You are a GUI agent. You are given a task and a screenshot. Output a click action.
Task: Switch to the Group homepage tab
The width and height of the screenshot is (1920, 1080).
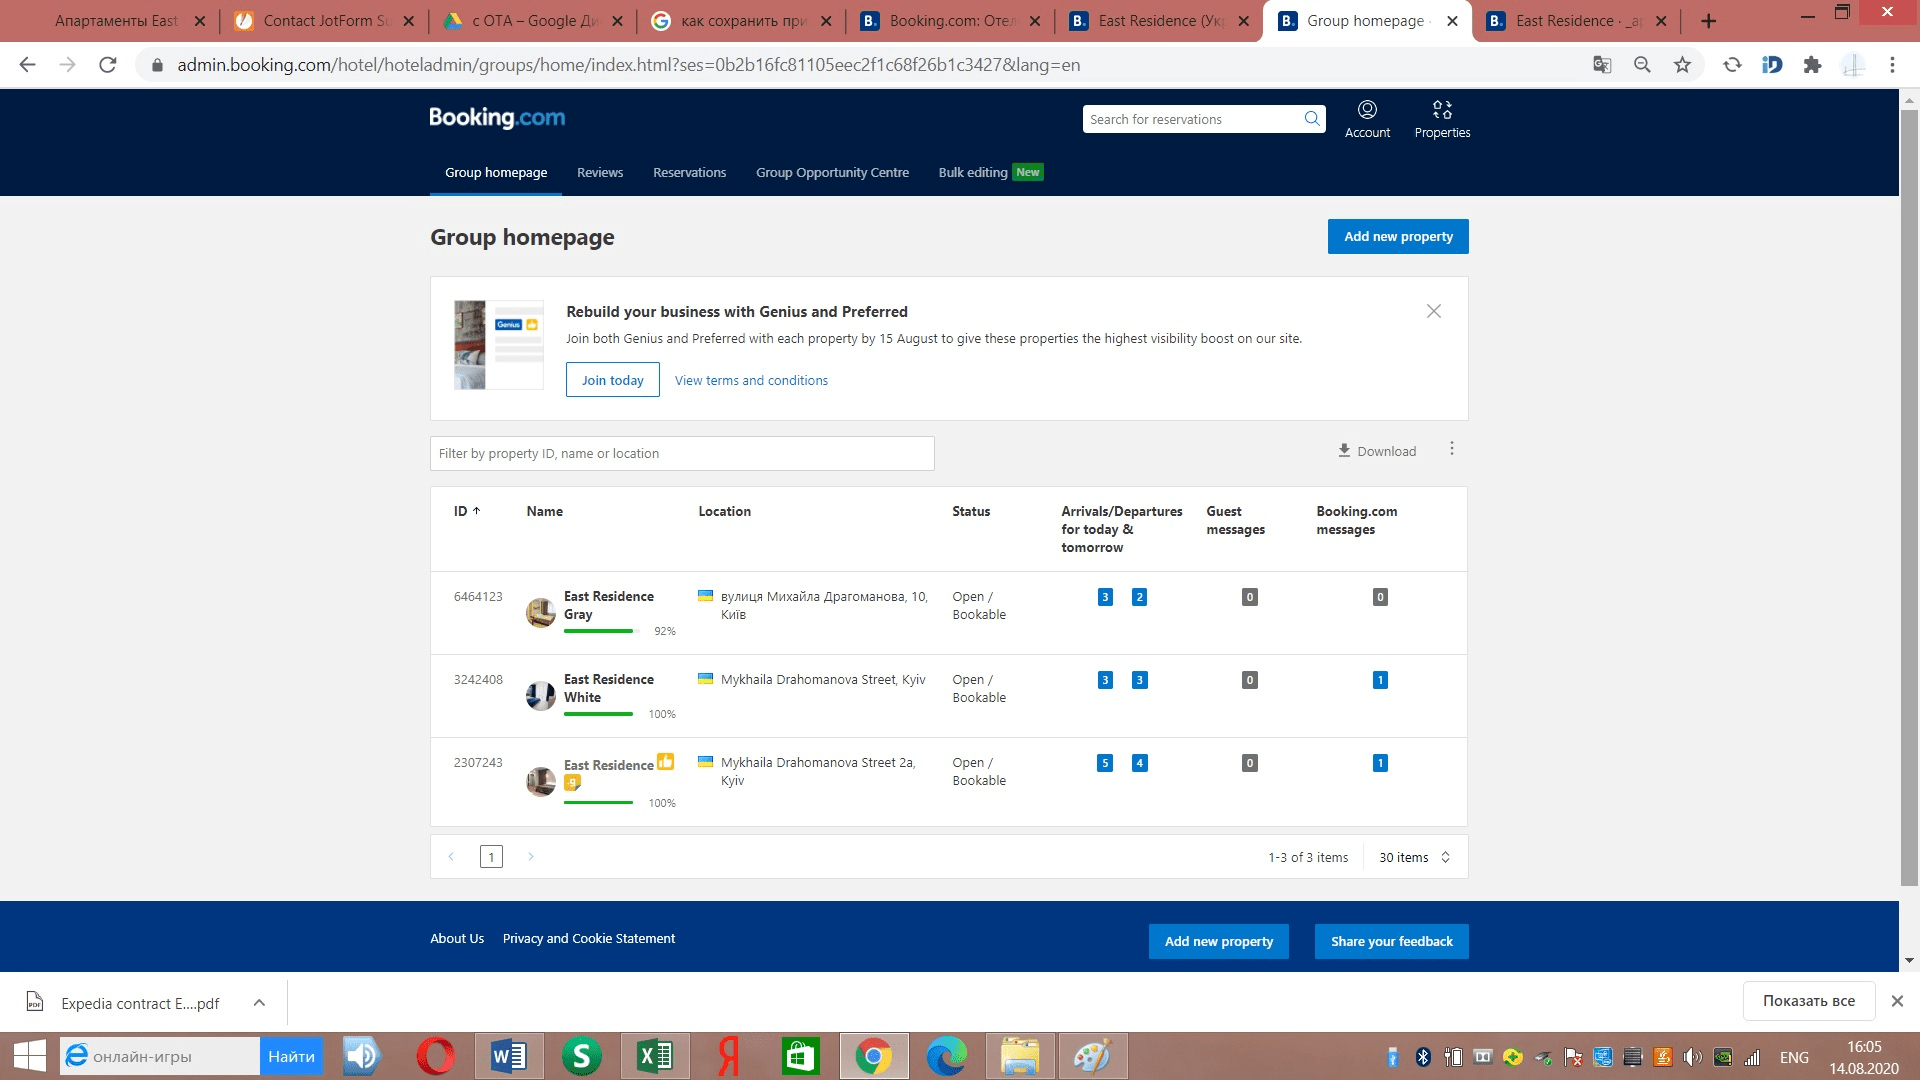click(x=496, y=172)
